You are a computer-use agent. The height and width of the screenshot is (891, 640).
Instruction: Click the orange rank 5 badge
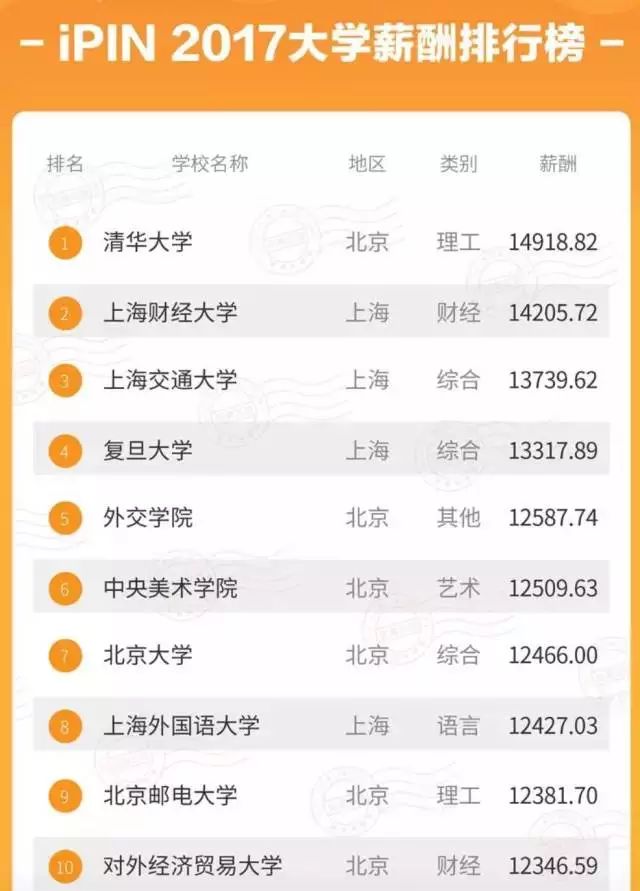point(65,518)
